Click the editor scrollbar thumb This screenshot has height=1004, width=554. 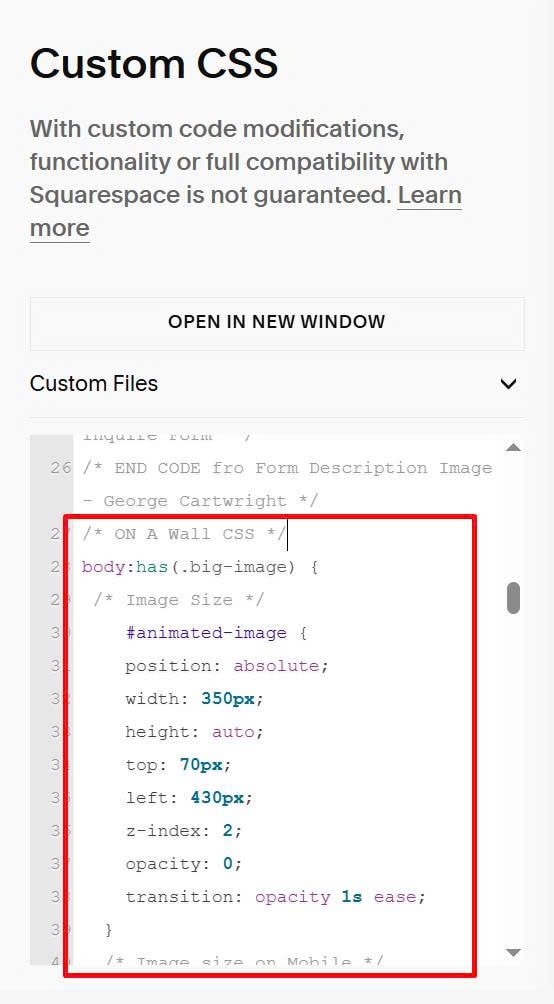(513, 598)
